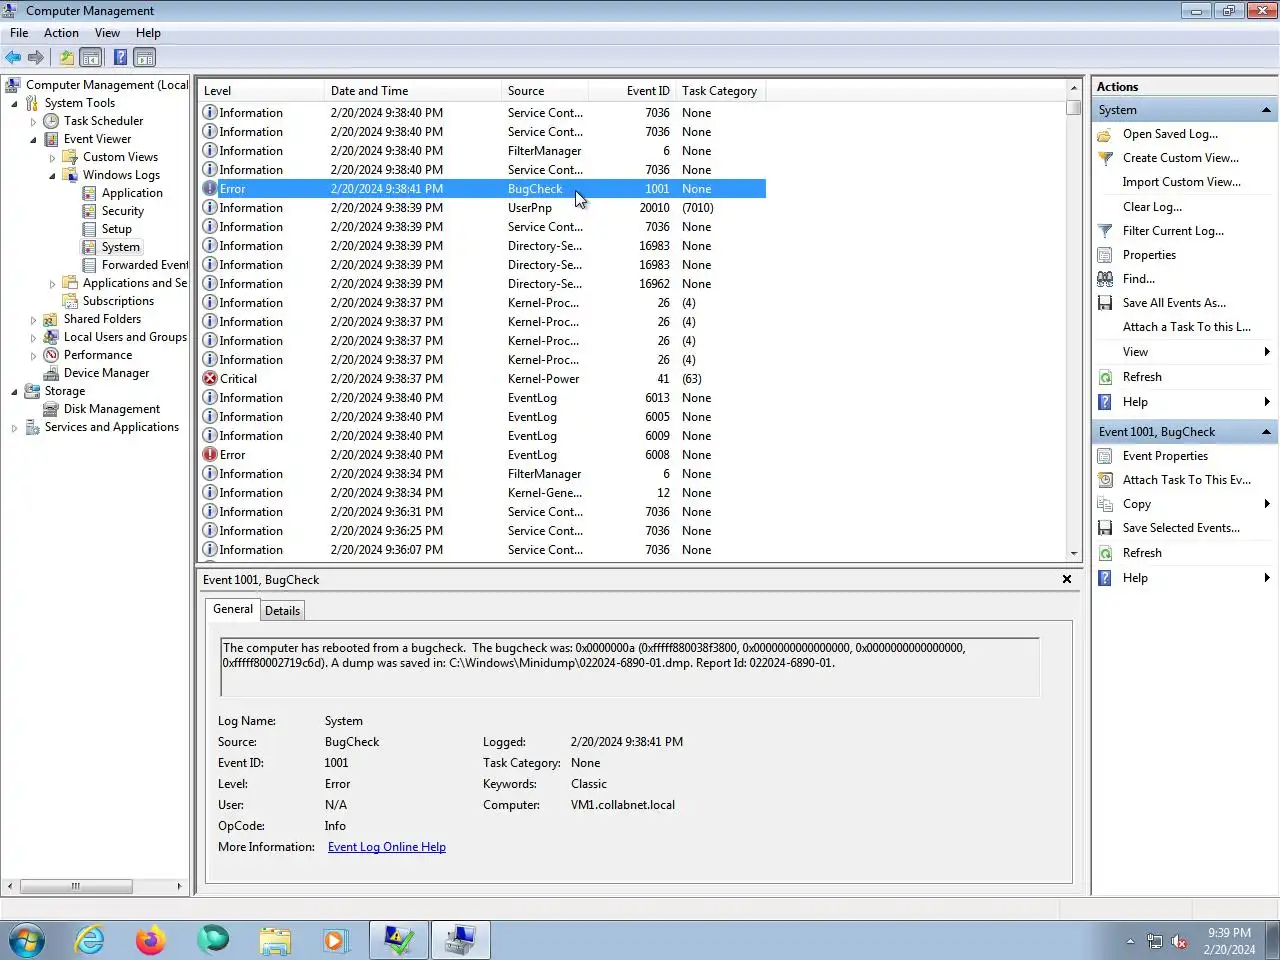Image resolution: width=1280 pixels, height=960 pixels.
Task: Click Save Selected Events... action
Action: click(1181, 528)
